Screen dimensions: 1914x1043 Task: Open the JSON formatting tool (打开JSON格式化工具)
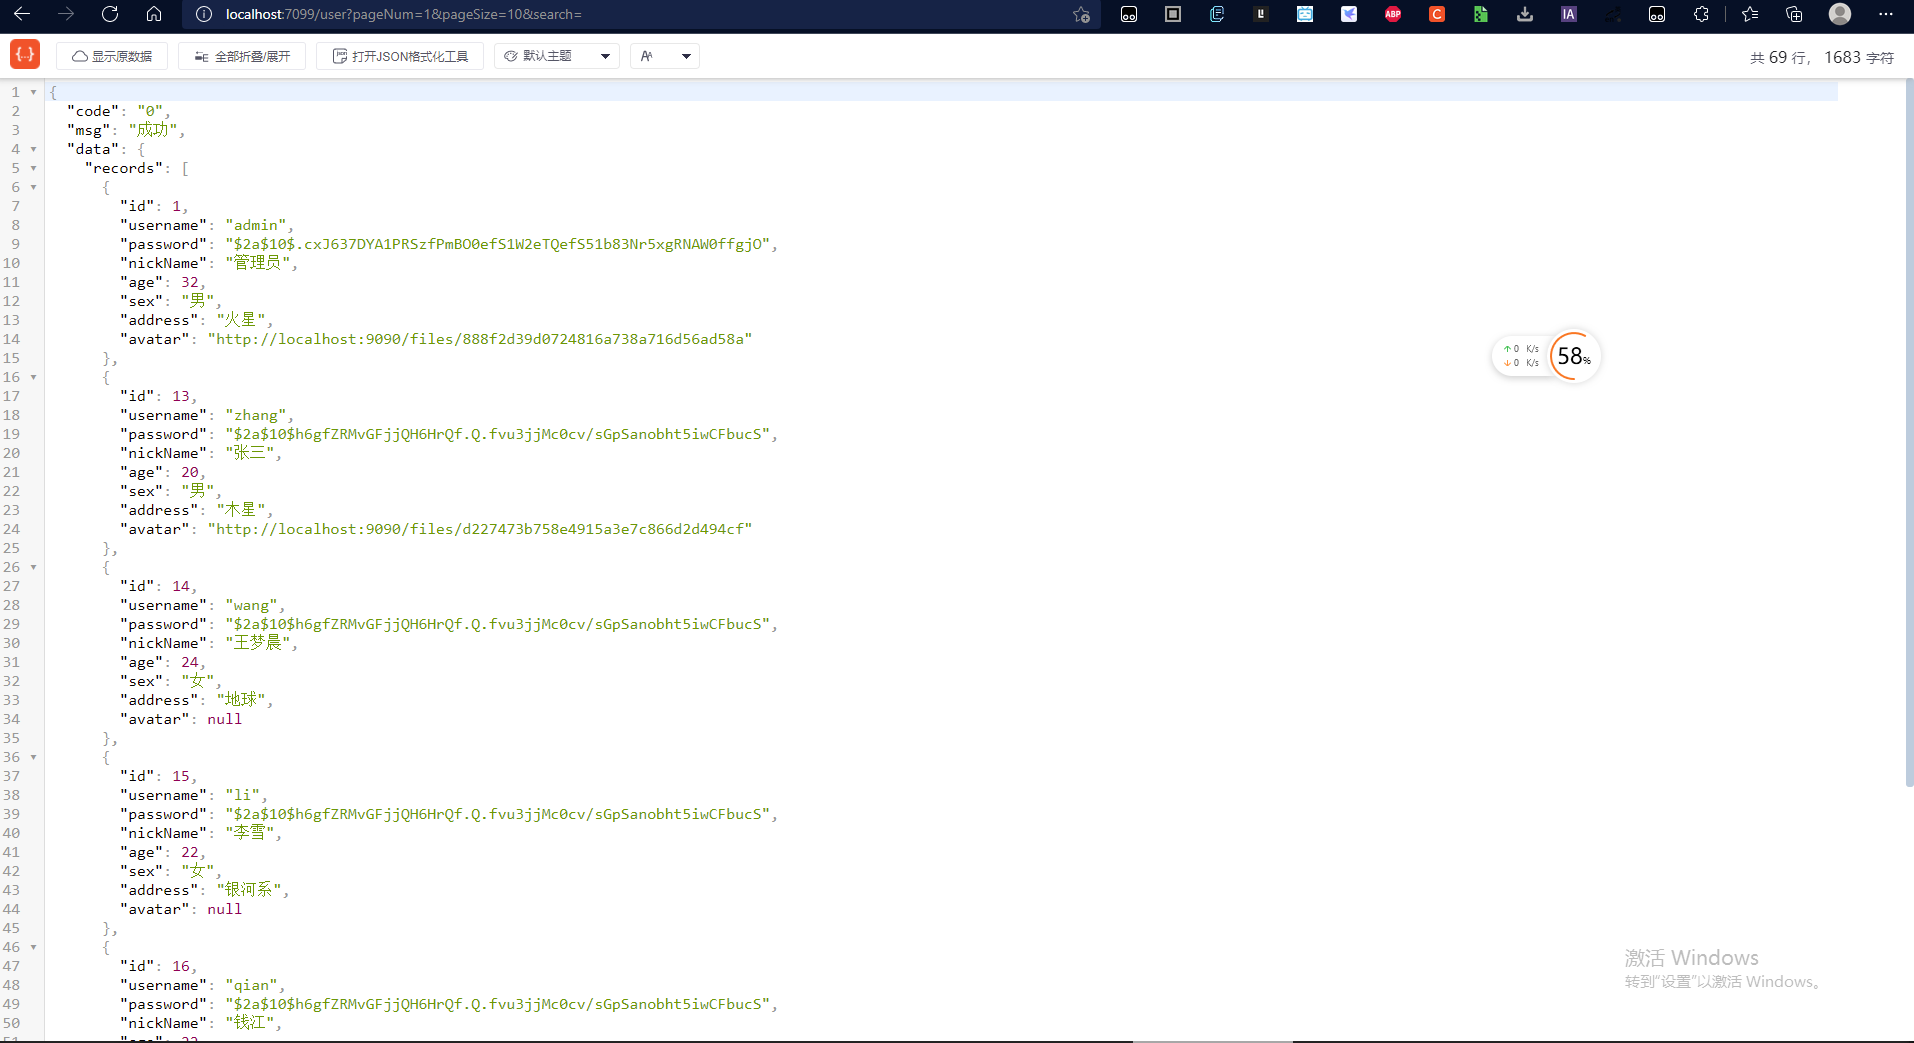(x=400, y=56)
